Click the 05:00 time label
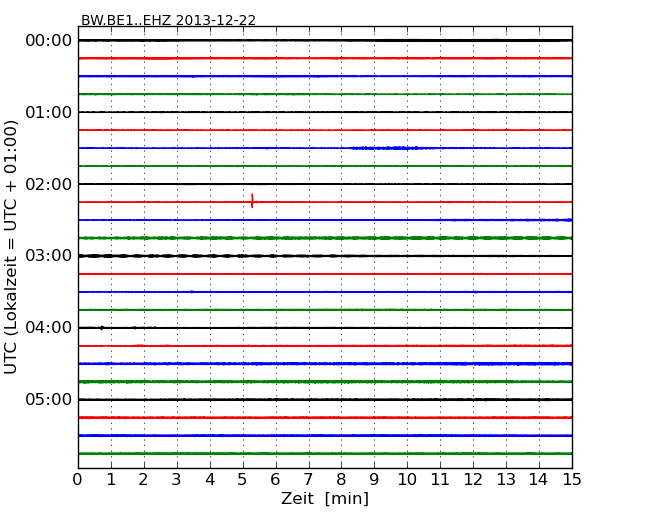Viewport: 650px width, 520px height. pyautogui.click(x=49, y=399)
